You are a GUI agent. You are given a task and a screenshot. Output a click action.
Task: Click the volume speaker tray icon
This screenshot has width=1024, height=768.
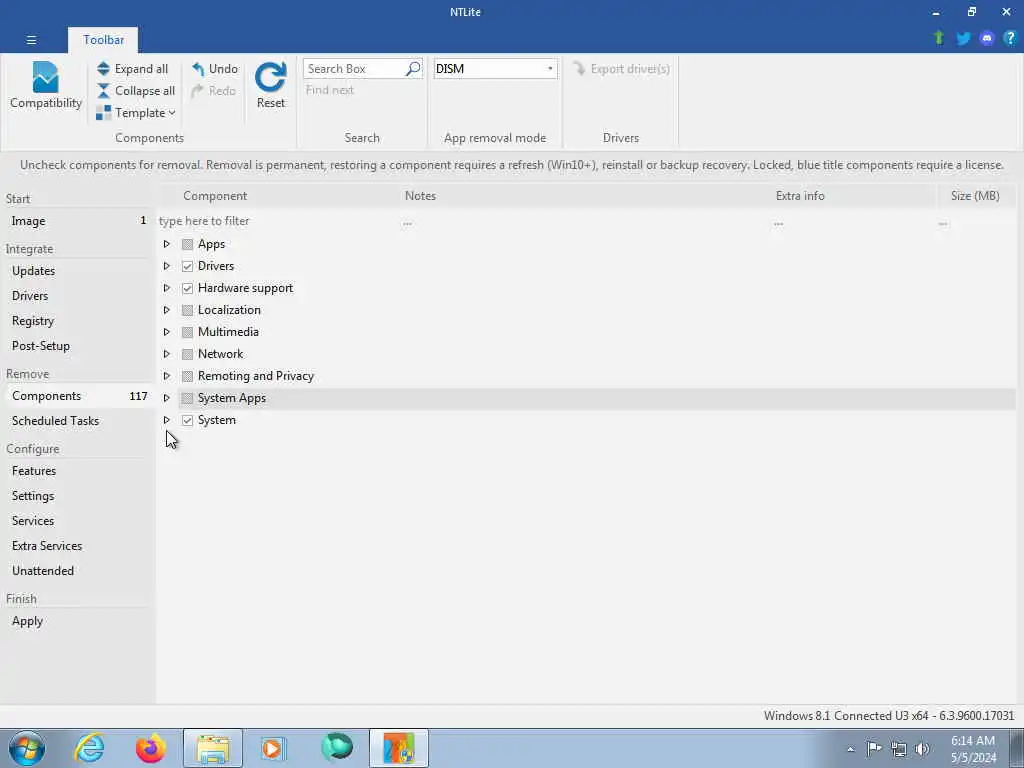(x=921, y=749)
